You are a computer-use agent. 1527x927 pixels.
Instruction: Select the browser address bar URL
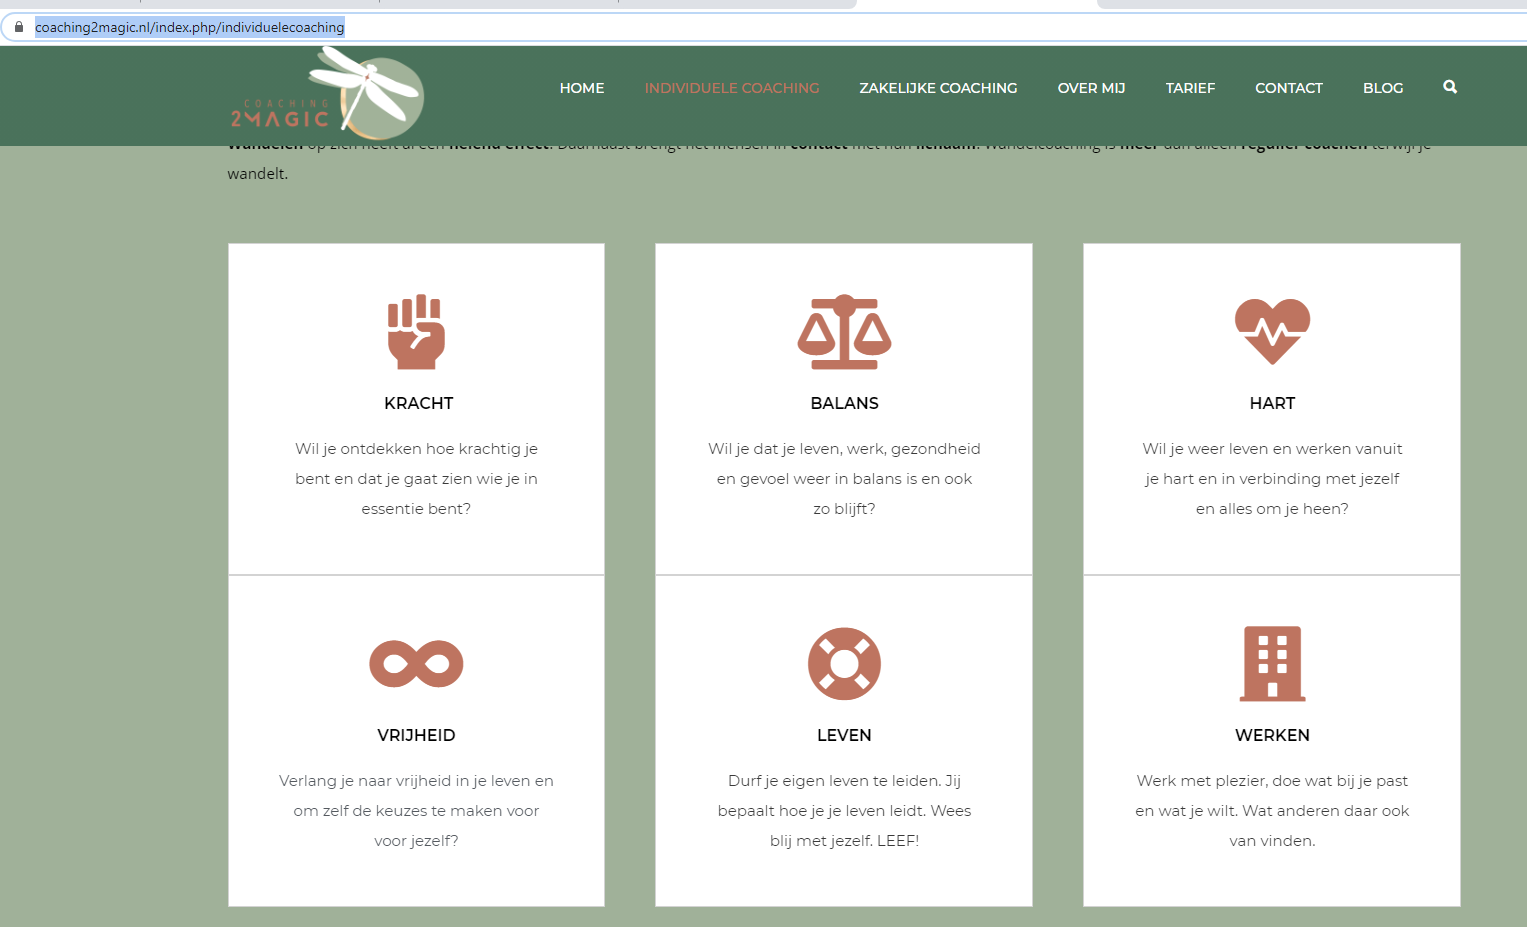coord(189,27)
